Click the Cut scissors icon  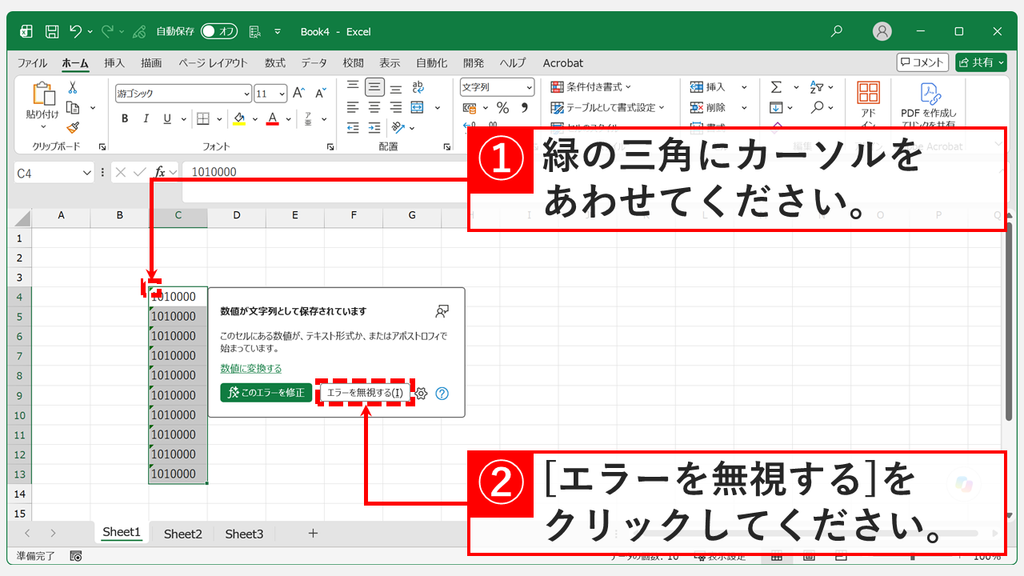(72, 88)
